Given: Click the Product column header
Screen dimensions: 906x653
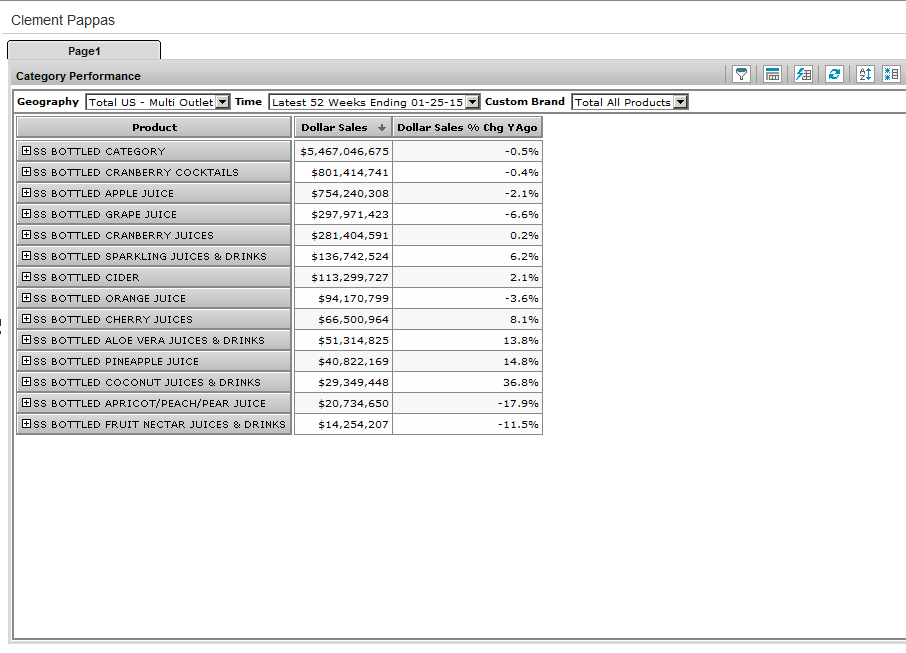Looking at the screenshot, I should click(x=154, y=127).
